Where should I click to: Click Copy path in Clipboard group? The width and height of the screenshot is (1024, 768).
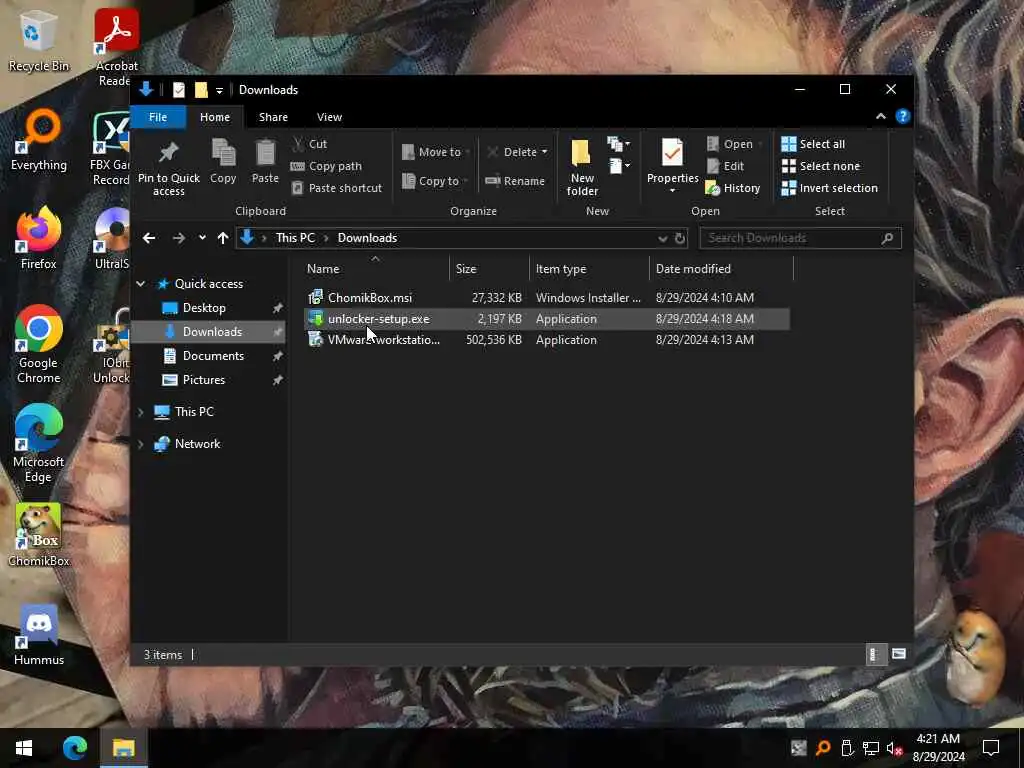326,166
